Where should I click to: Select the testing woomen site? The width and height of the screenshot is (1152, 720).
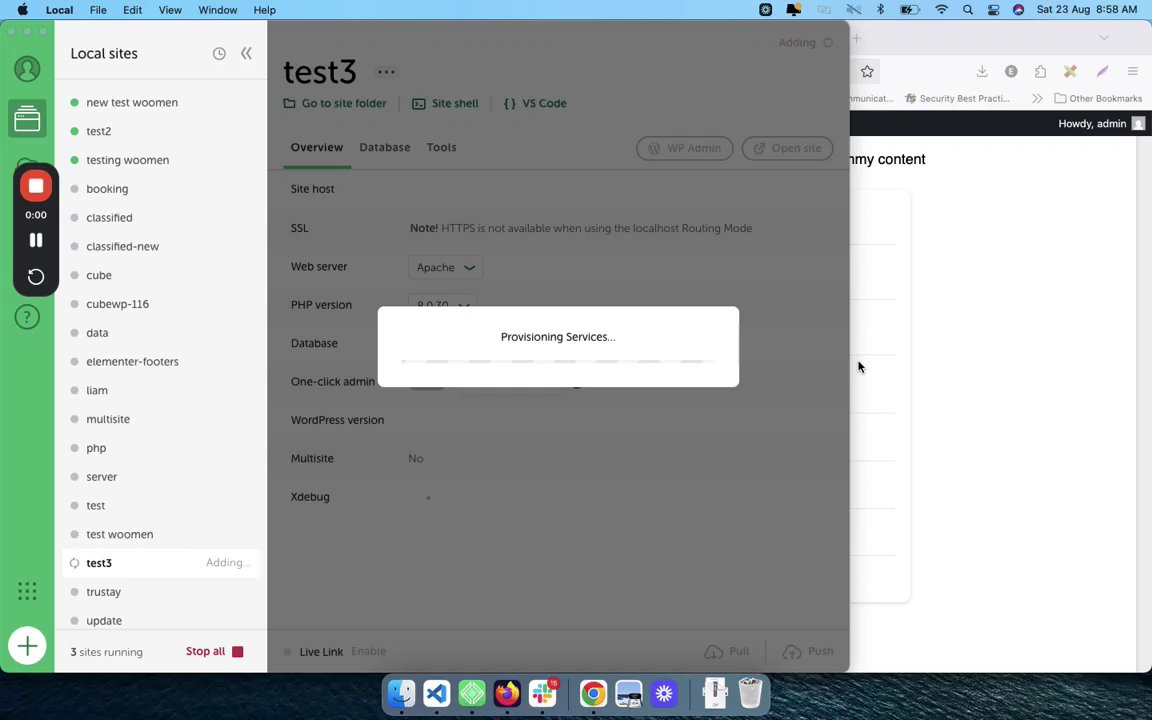(x=161, y=160)
